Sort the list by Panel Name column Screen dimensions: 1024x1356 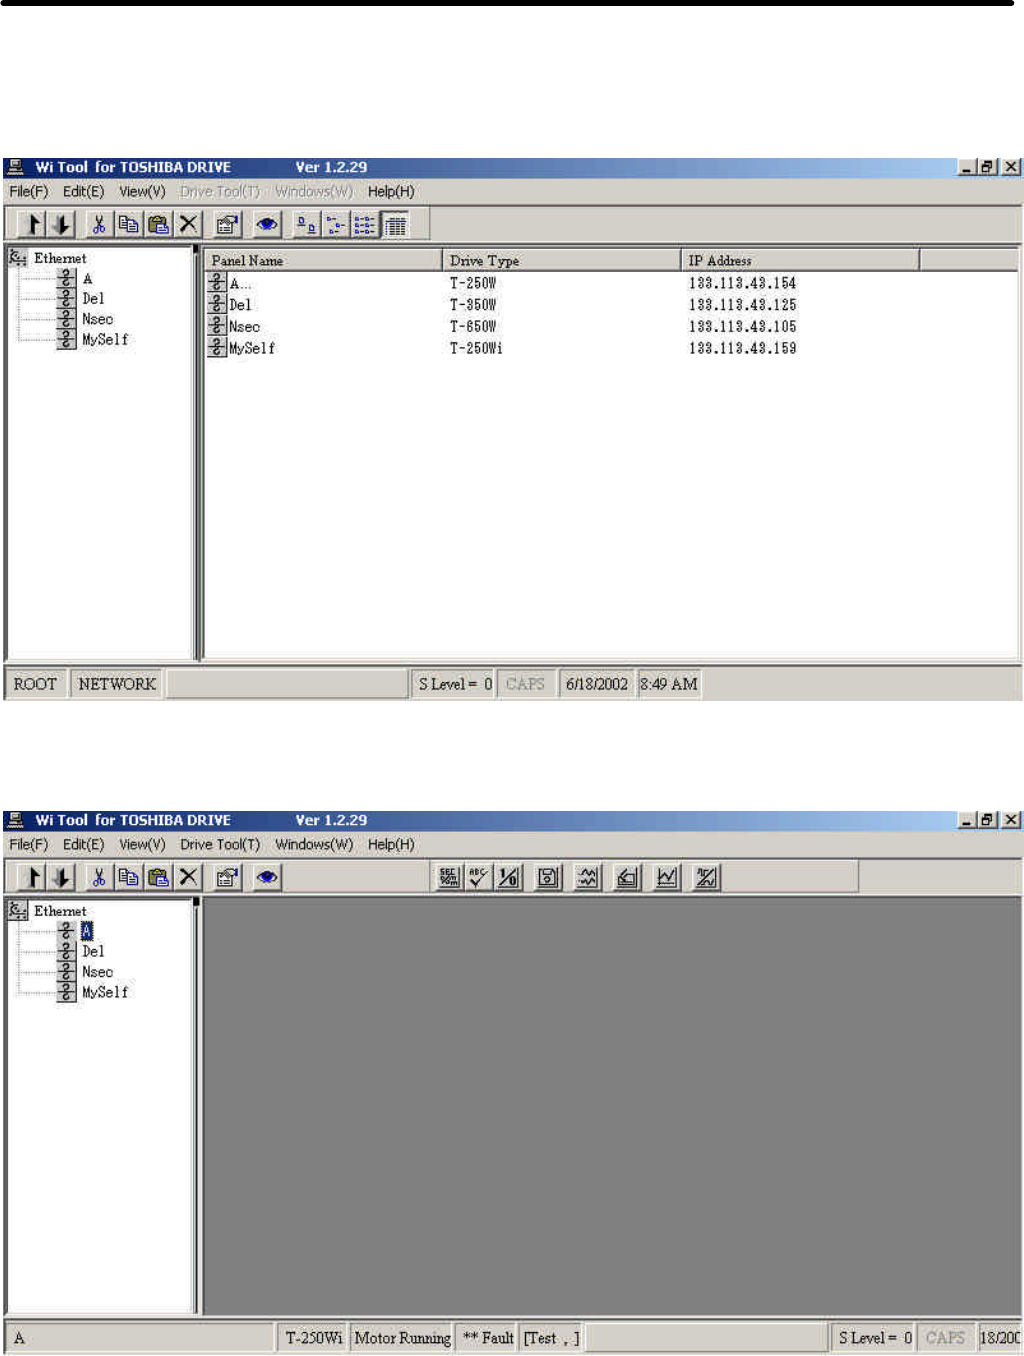point(322,260)
